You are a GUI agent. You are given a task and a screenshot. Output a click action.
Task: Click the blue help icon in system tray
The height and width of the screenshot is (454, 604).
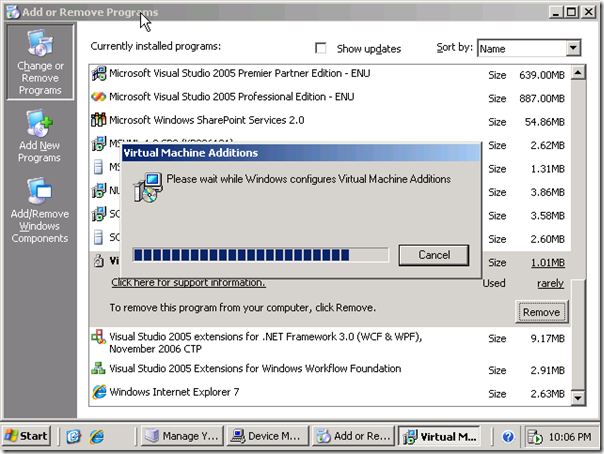(x=508, y=437)
